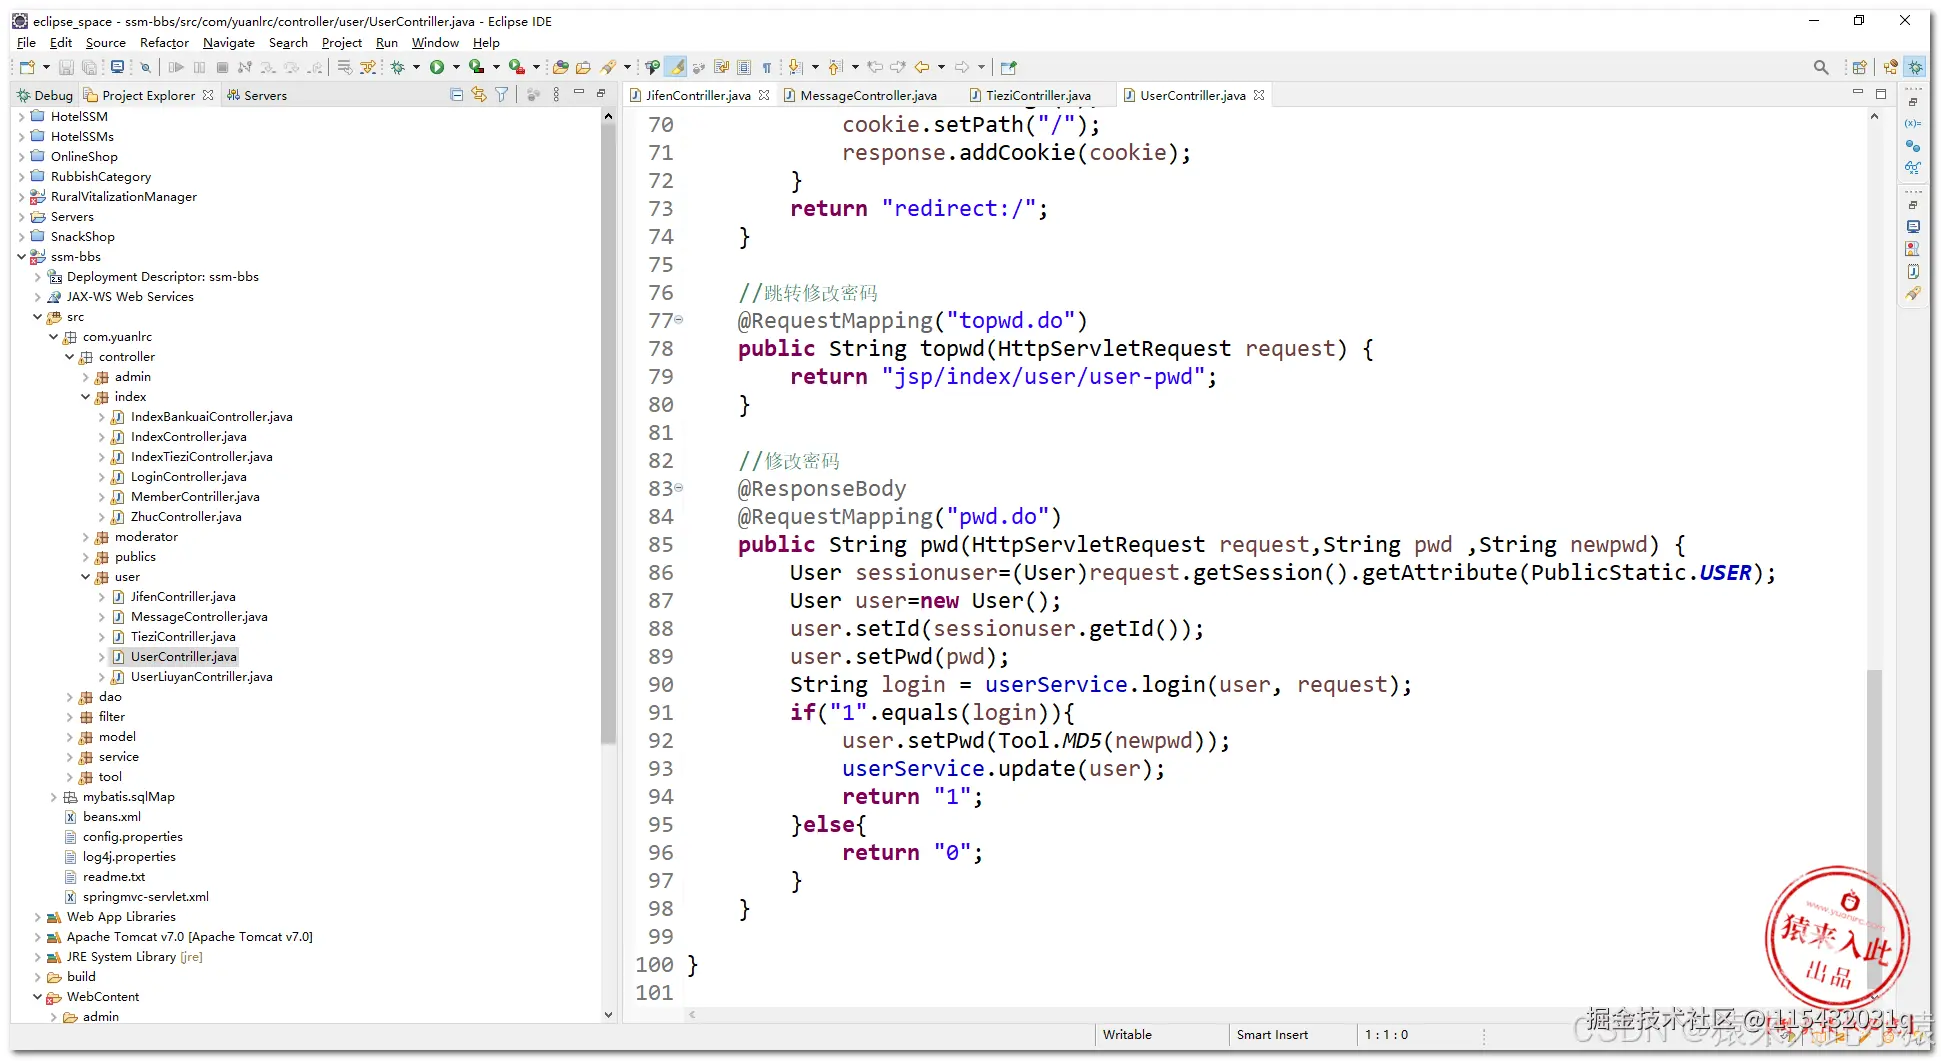Image resolution: width=1941 pixels, height=1061 pixels.
Task: Click Writable in the status bar
Action: (1127, 1035)
